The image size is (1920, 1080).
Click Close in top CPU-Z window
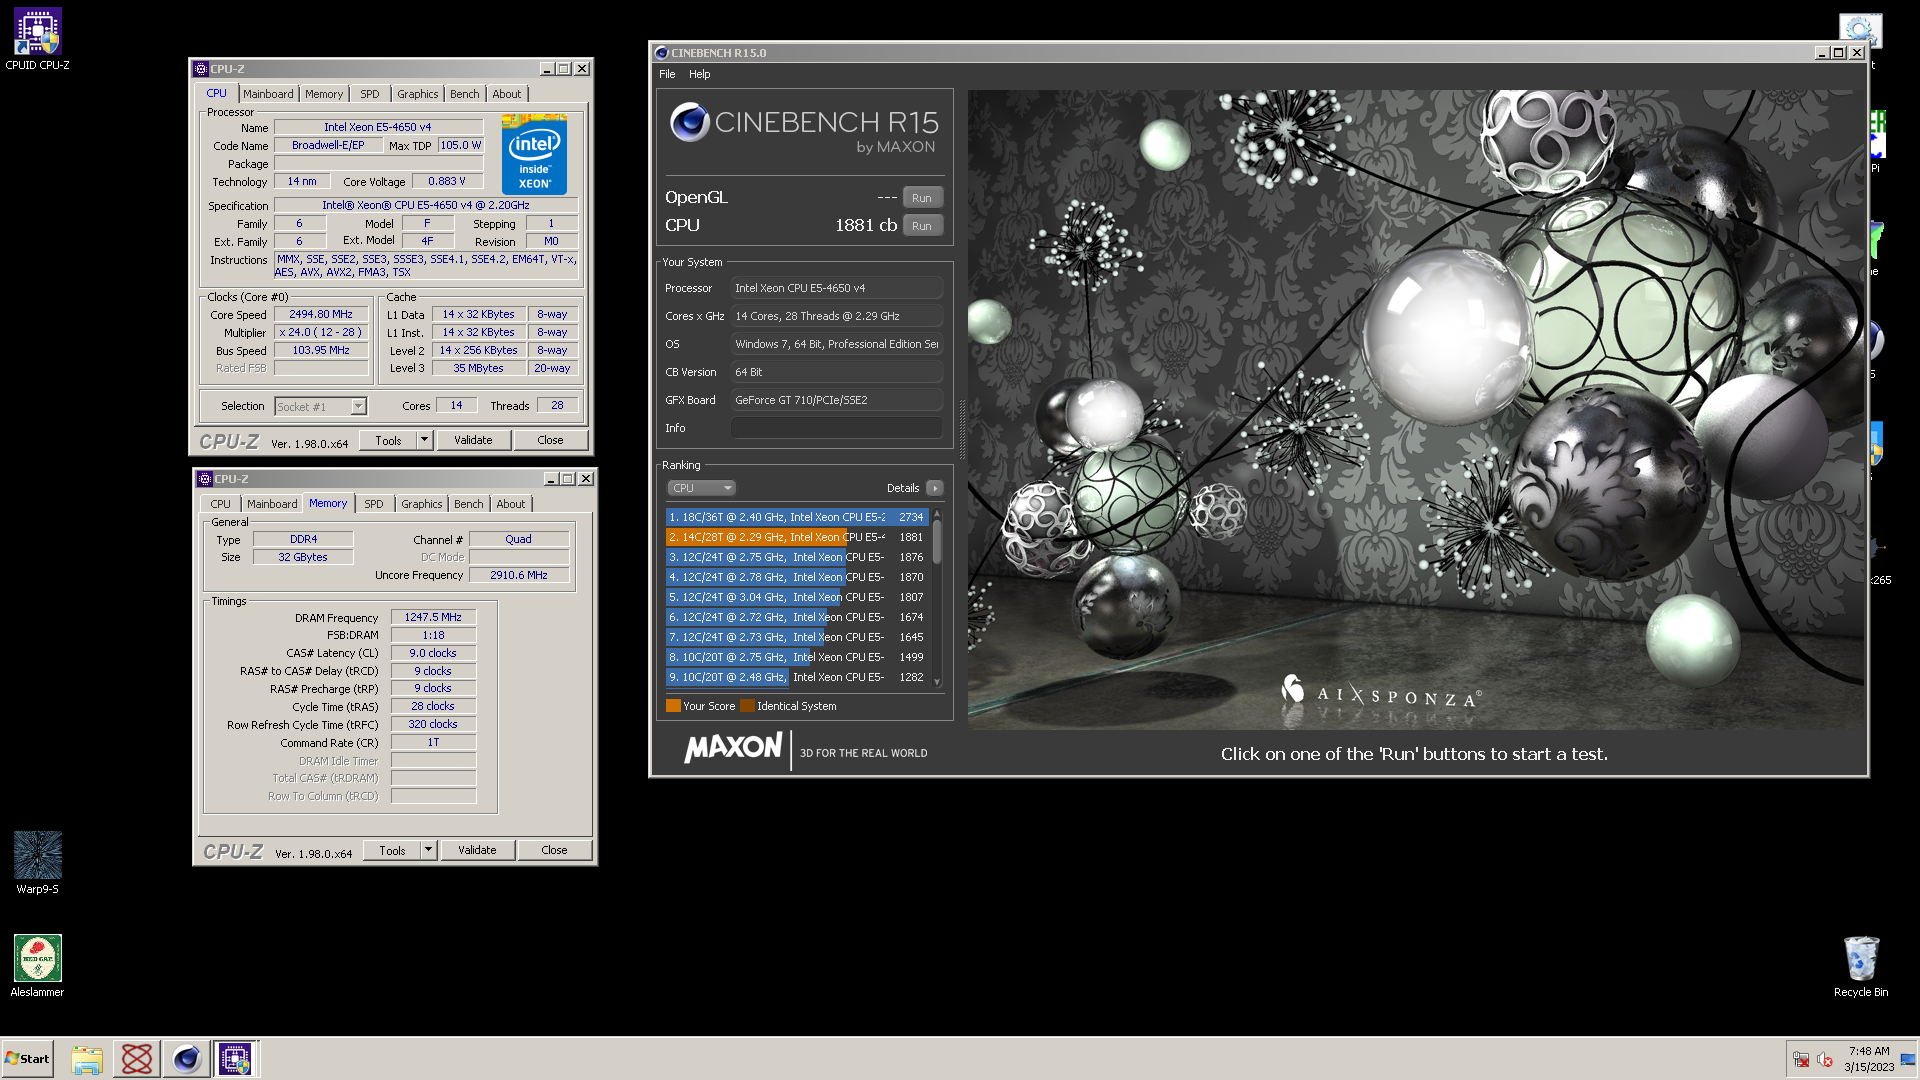550,440
